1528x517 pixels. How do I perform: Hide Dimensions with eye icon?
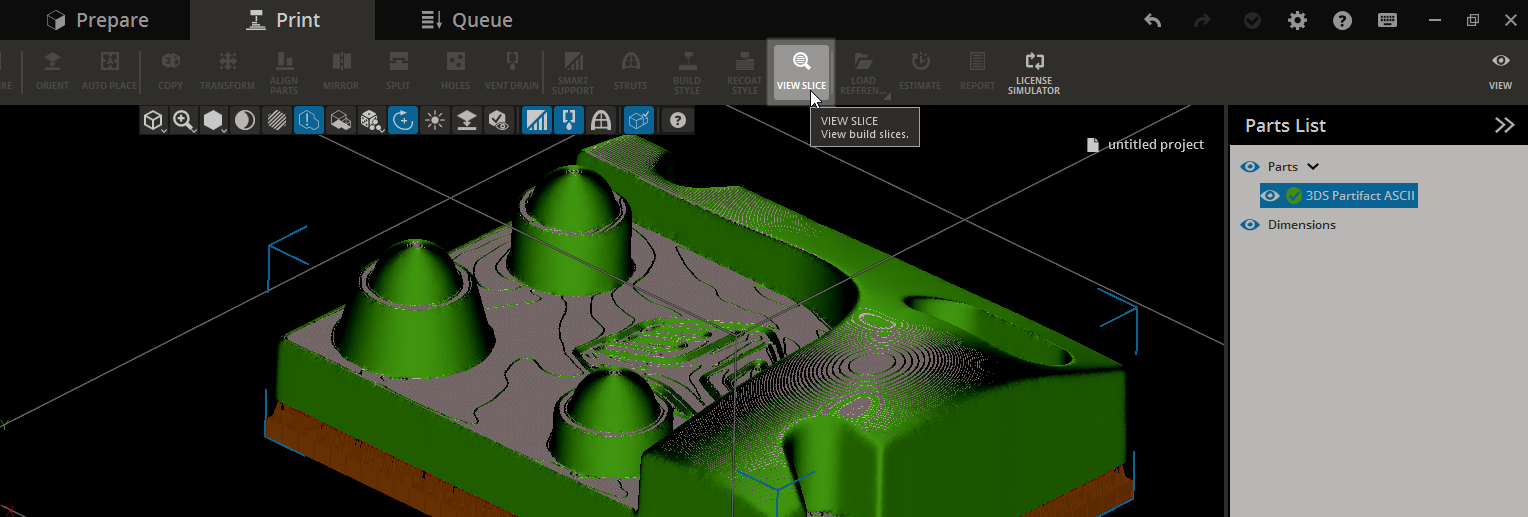tap(1249, 225)
